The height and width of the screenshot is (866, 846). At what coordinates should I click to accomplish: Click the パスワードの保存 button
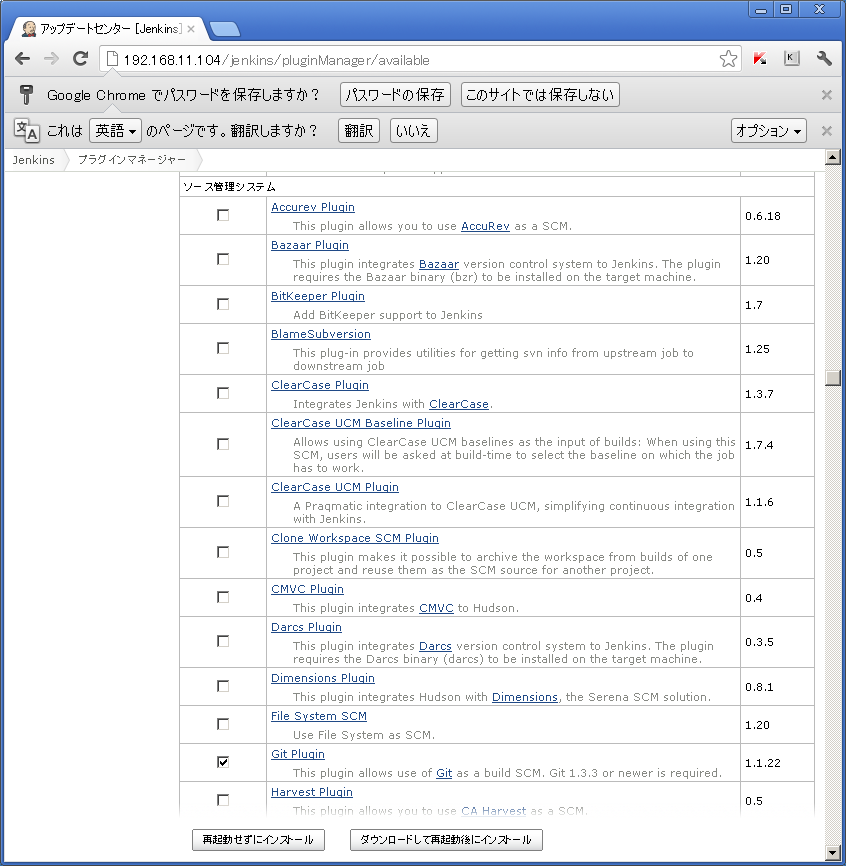(395, 95)
